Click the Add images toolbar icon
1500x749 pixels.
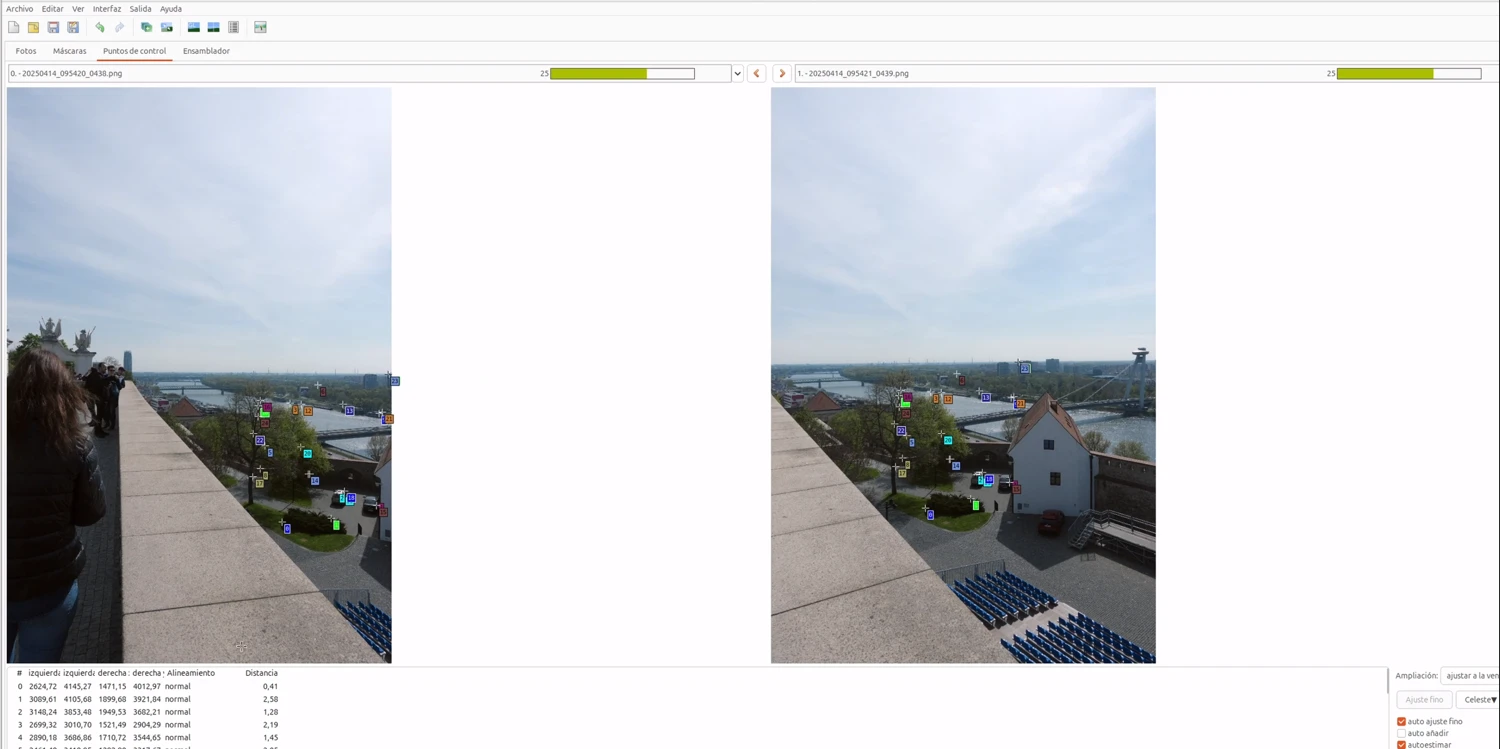(x=146, y=27)
